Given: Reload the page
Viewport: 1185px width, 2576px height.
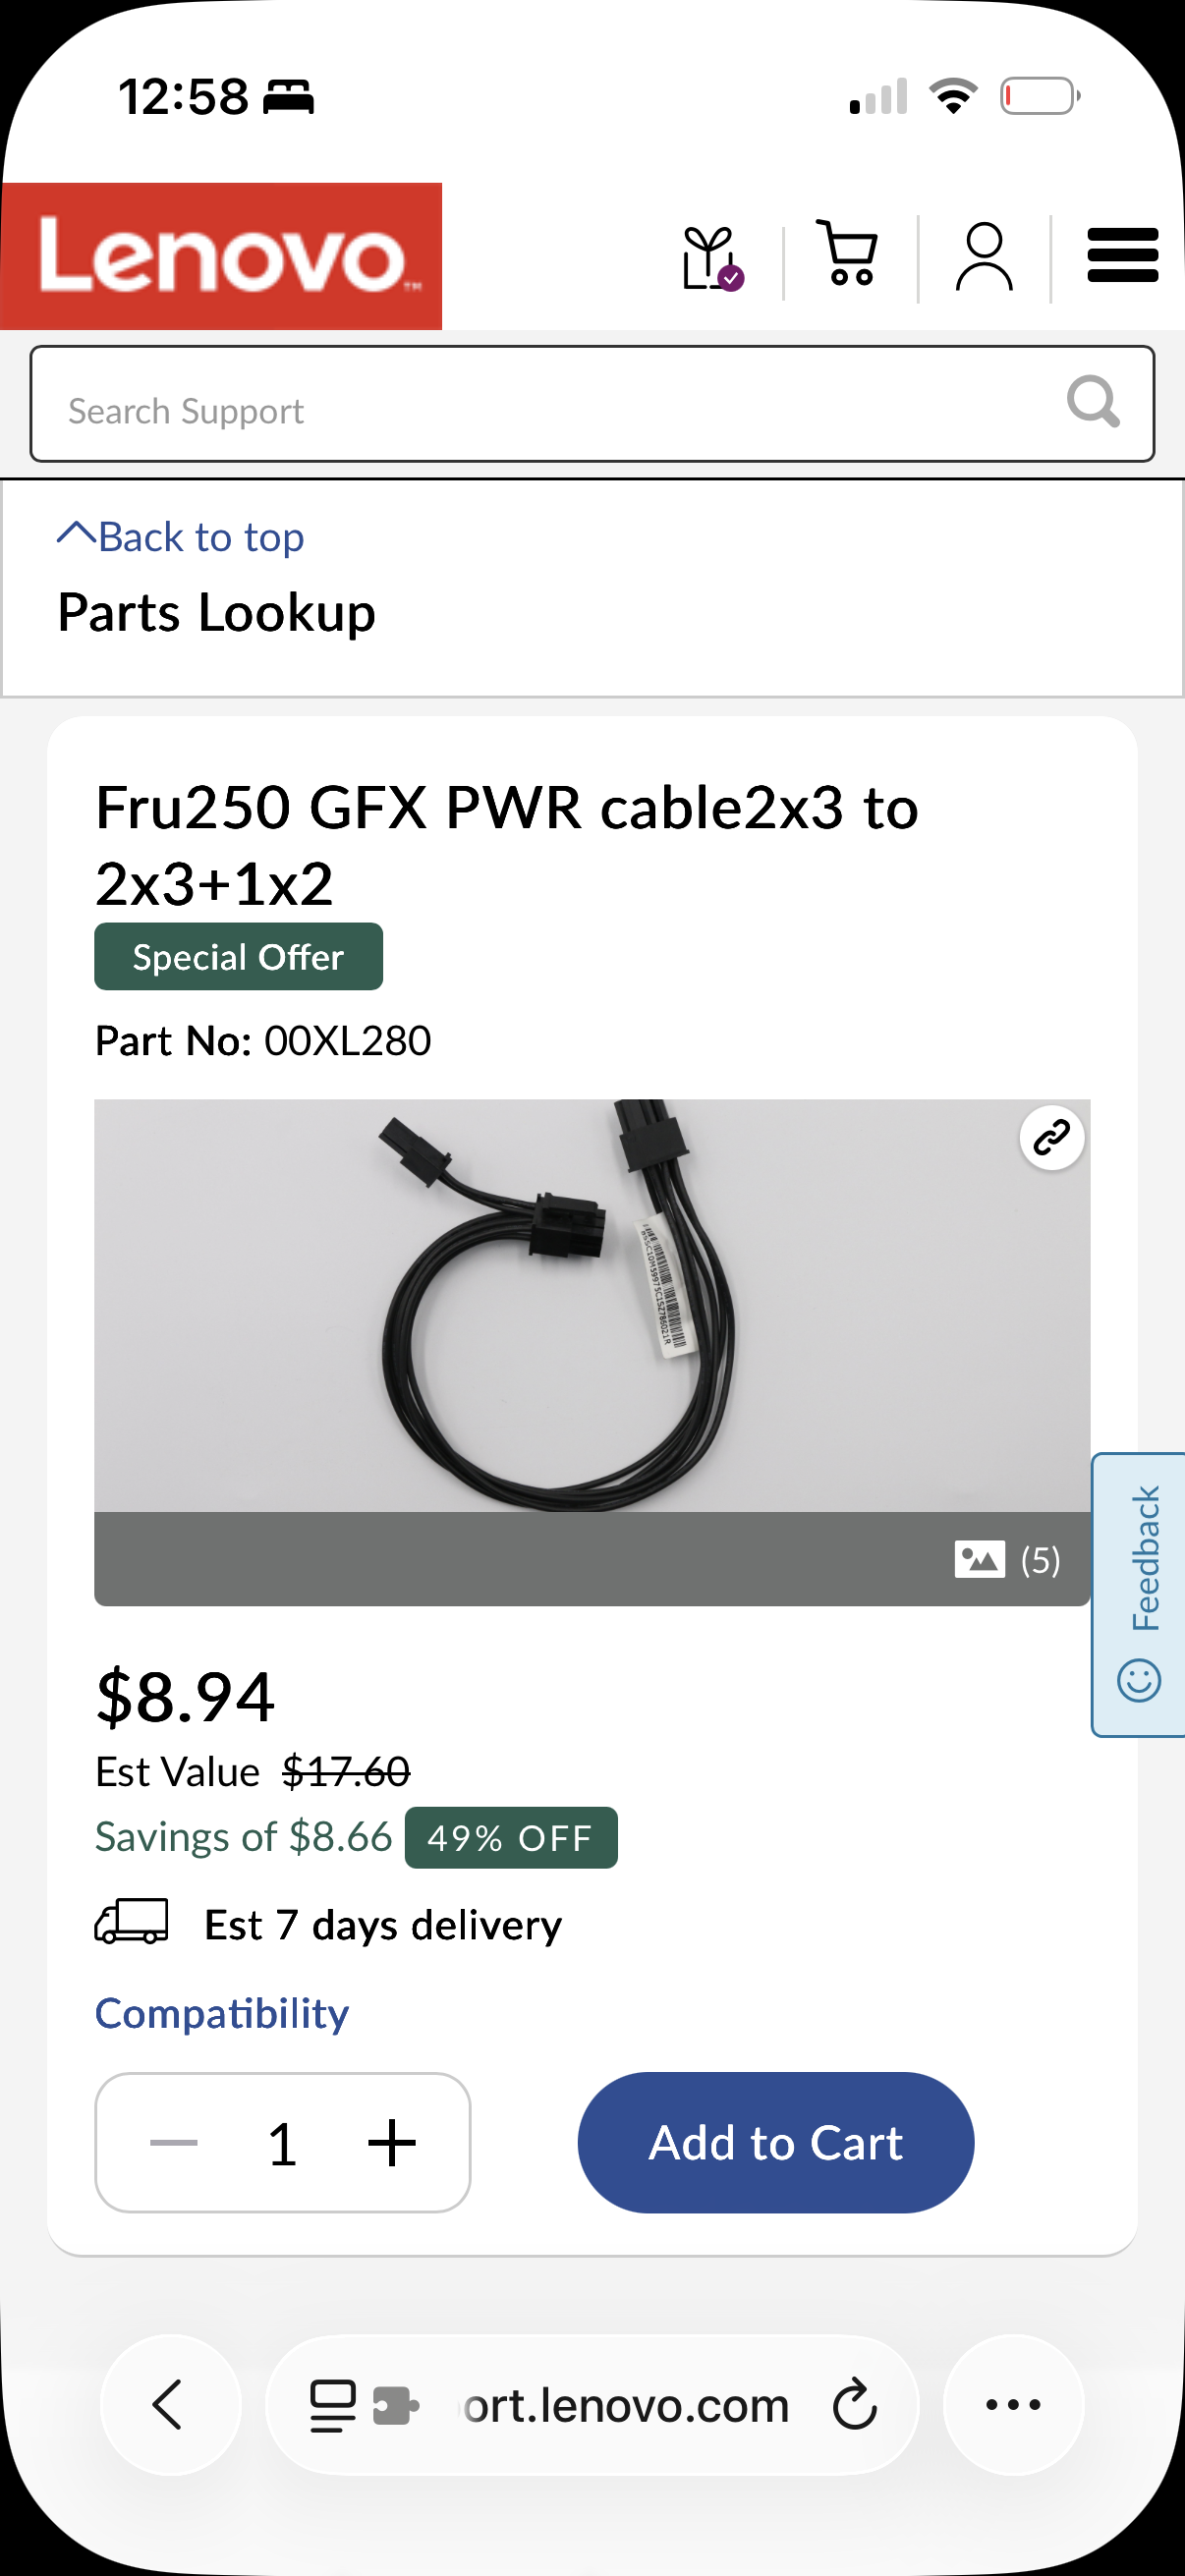Looking at the screenshot, I should tap(855, 2404).
